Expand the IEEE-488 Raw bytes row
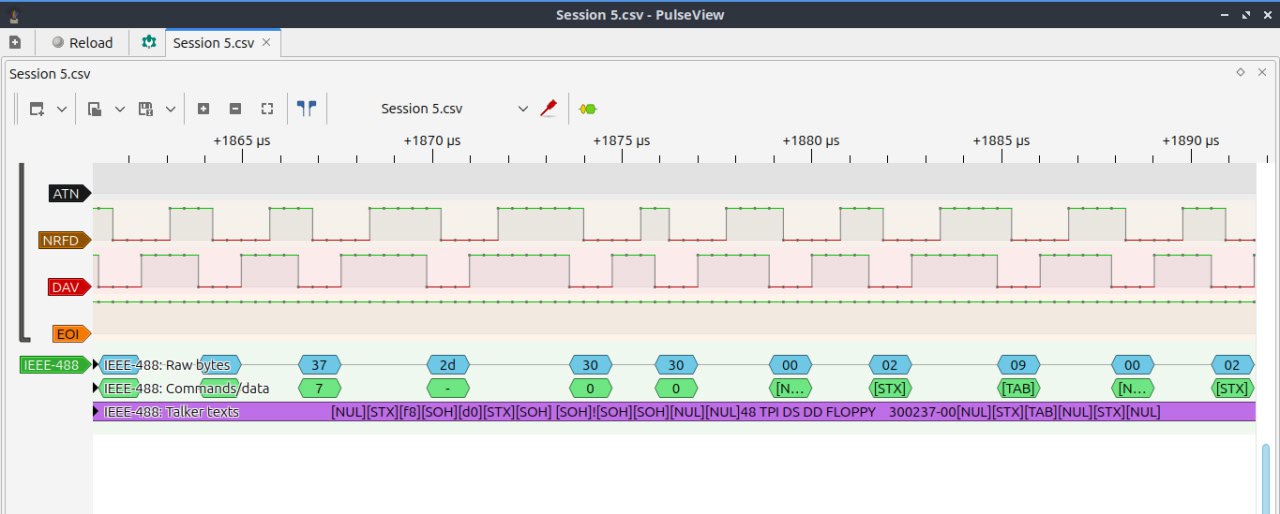Screen dimensions: 1280x514 98,365
